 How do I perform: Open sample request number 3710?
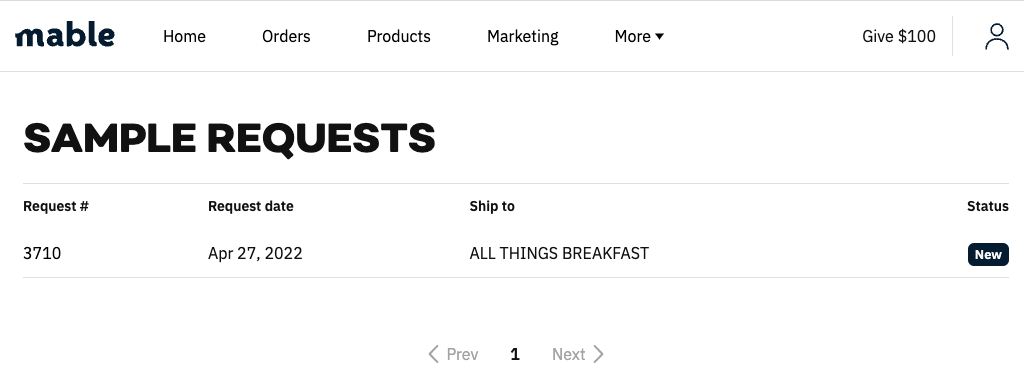(x=42, y=254)
